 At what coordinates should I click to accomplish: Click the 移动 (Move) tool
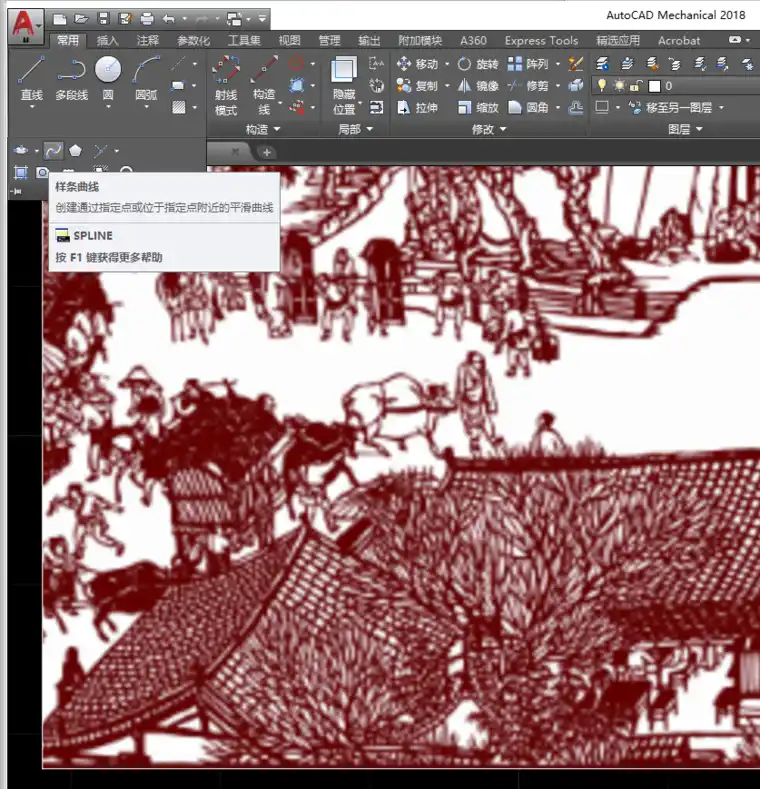[417, 64]
